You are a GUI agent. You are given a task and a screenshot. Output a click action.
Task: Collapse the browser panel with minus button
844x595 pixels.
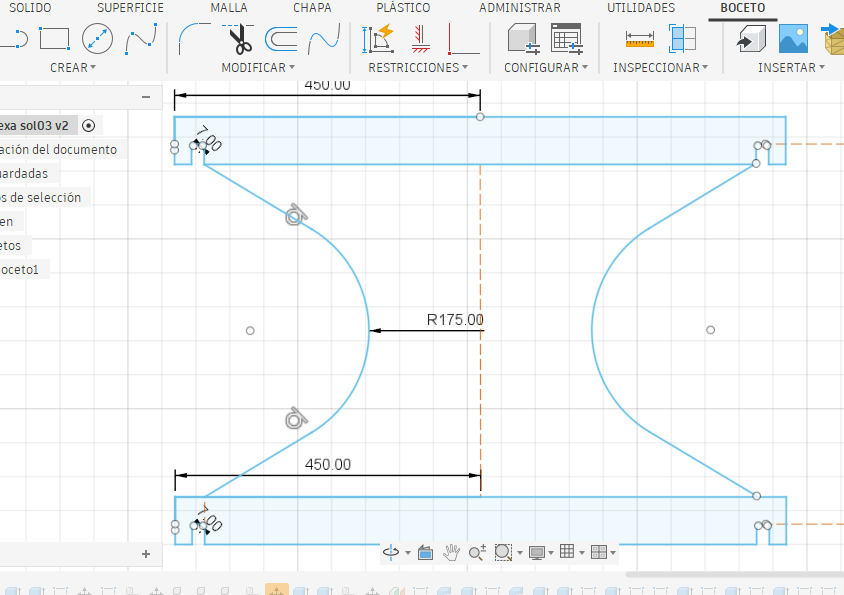coord(146,97)
